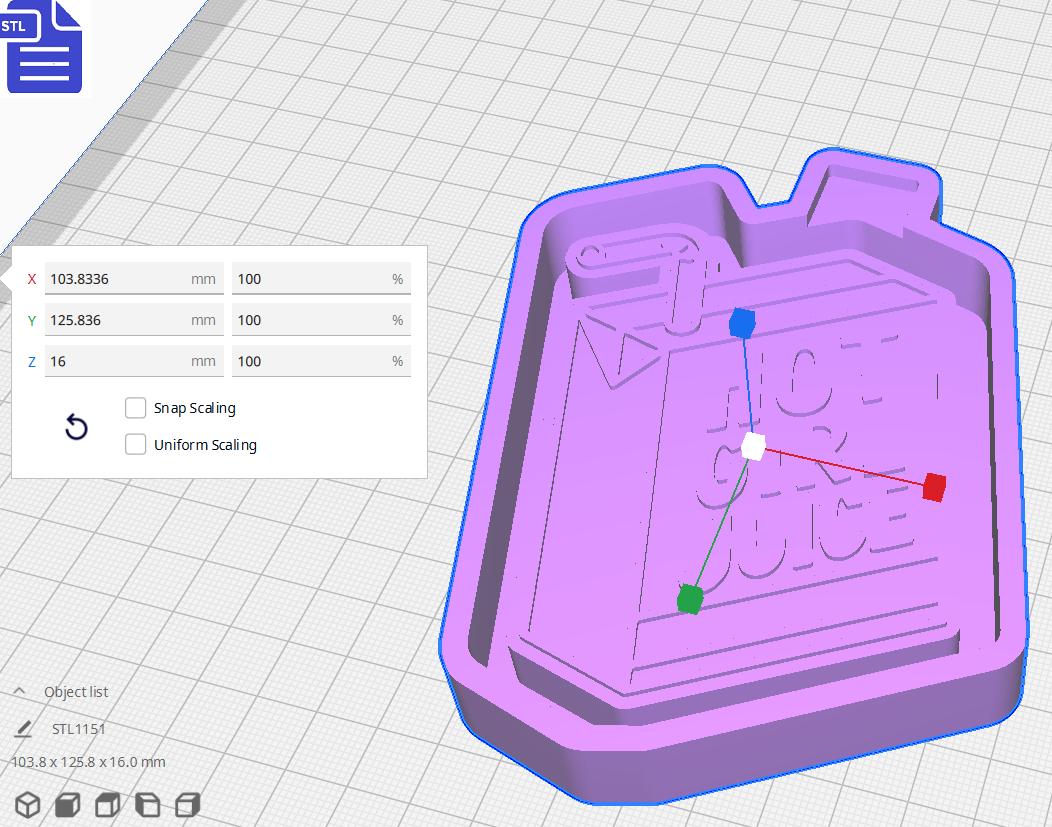The width and height of the screenshot is (1052, 827).
Task: Click the Y percentage field showing 100
Action: [321, 319]
